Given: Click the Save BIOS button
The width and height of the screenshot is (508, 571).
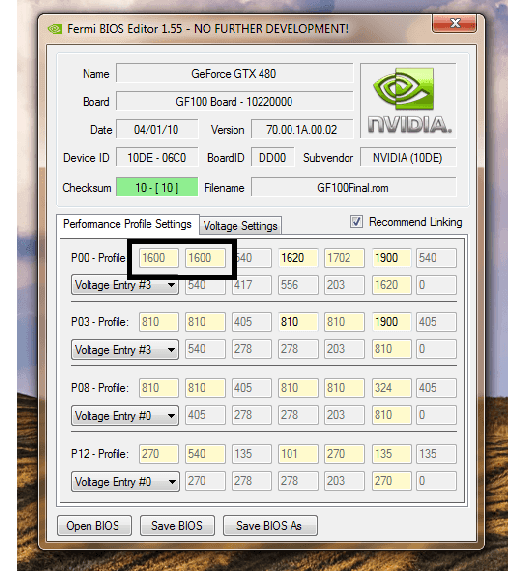Looking at the screenshot, I should click(x=177, y=525).
